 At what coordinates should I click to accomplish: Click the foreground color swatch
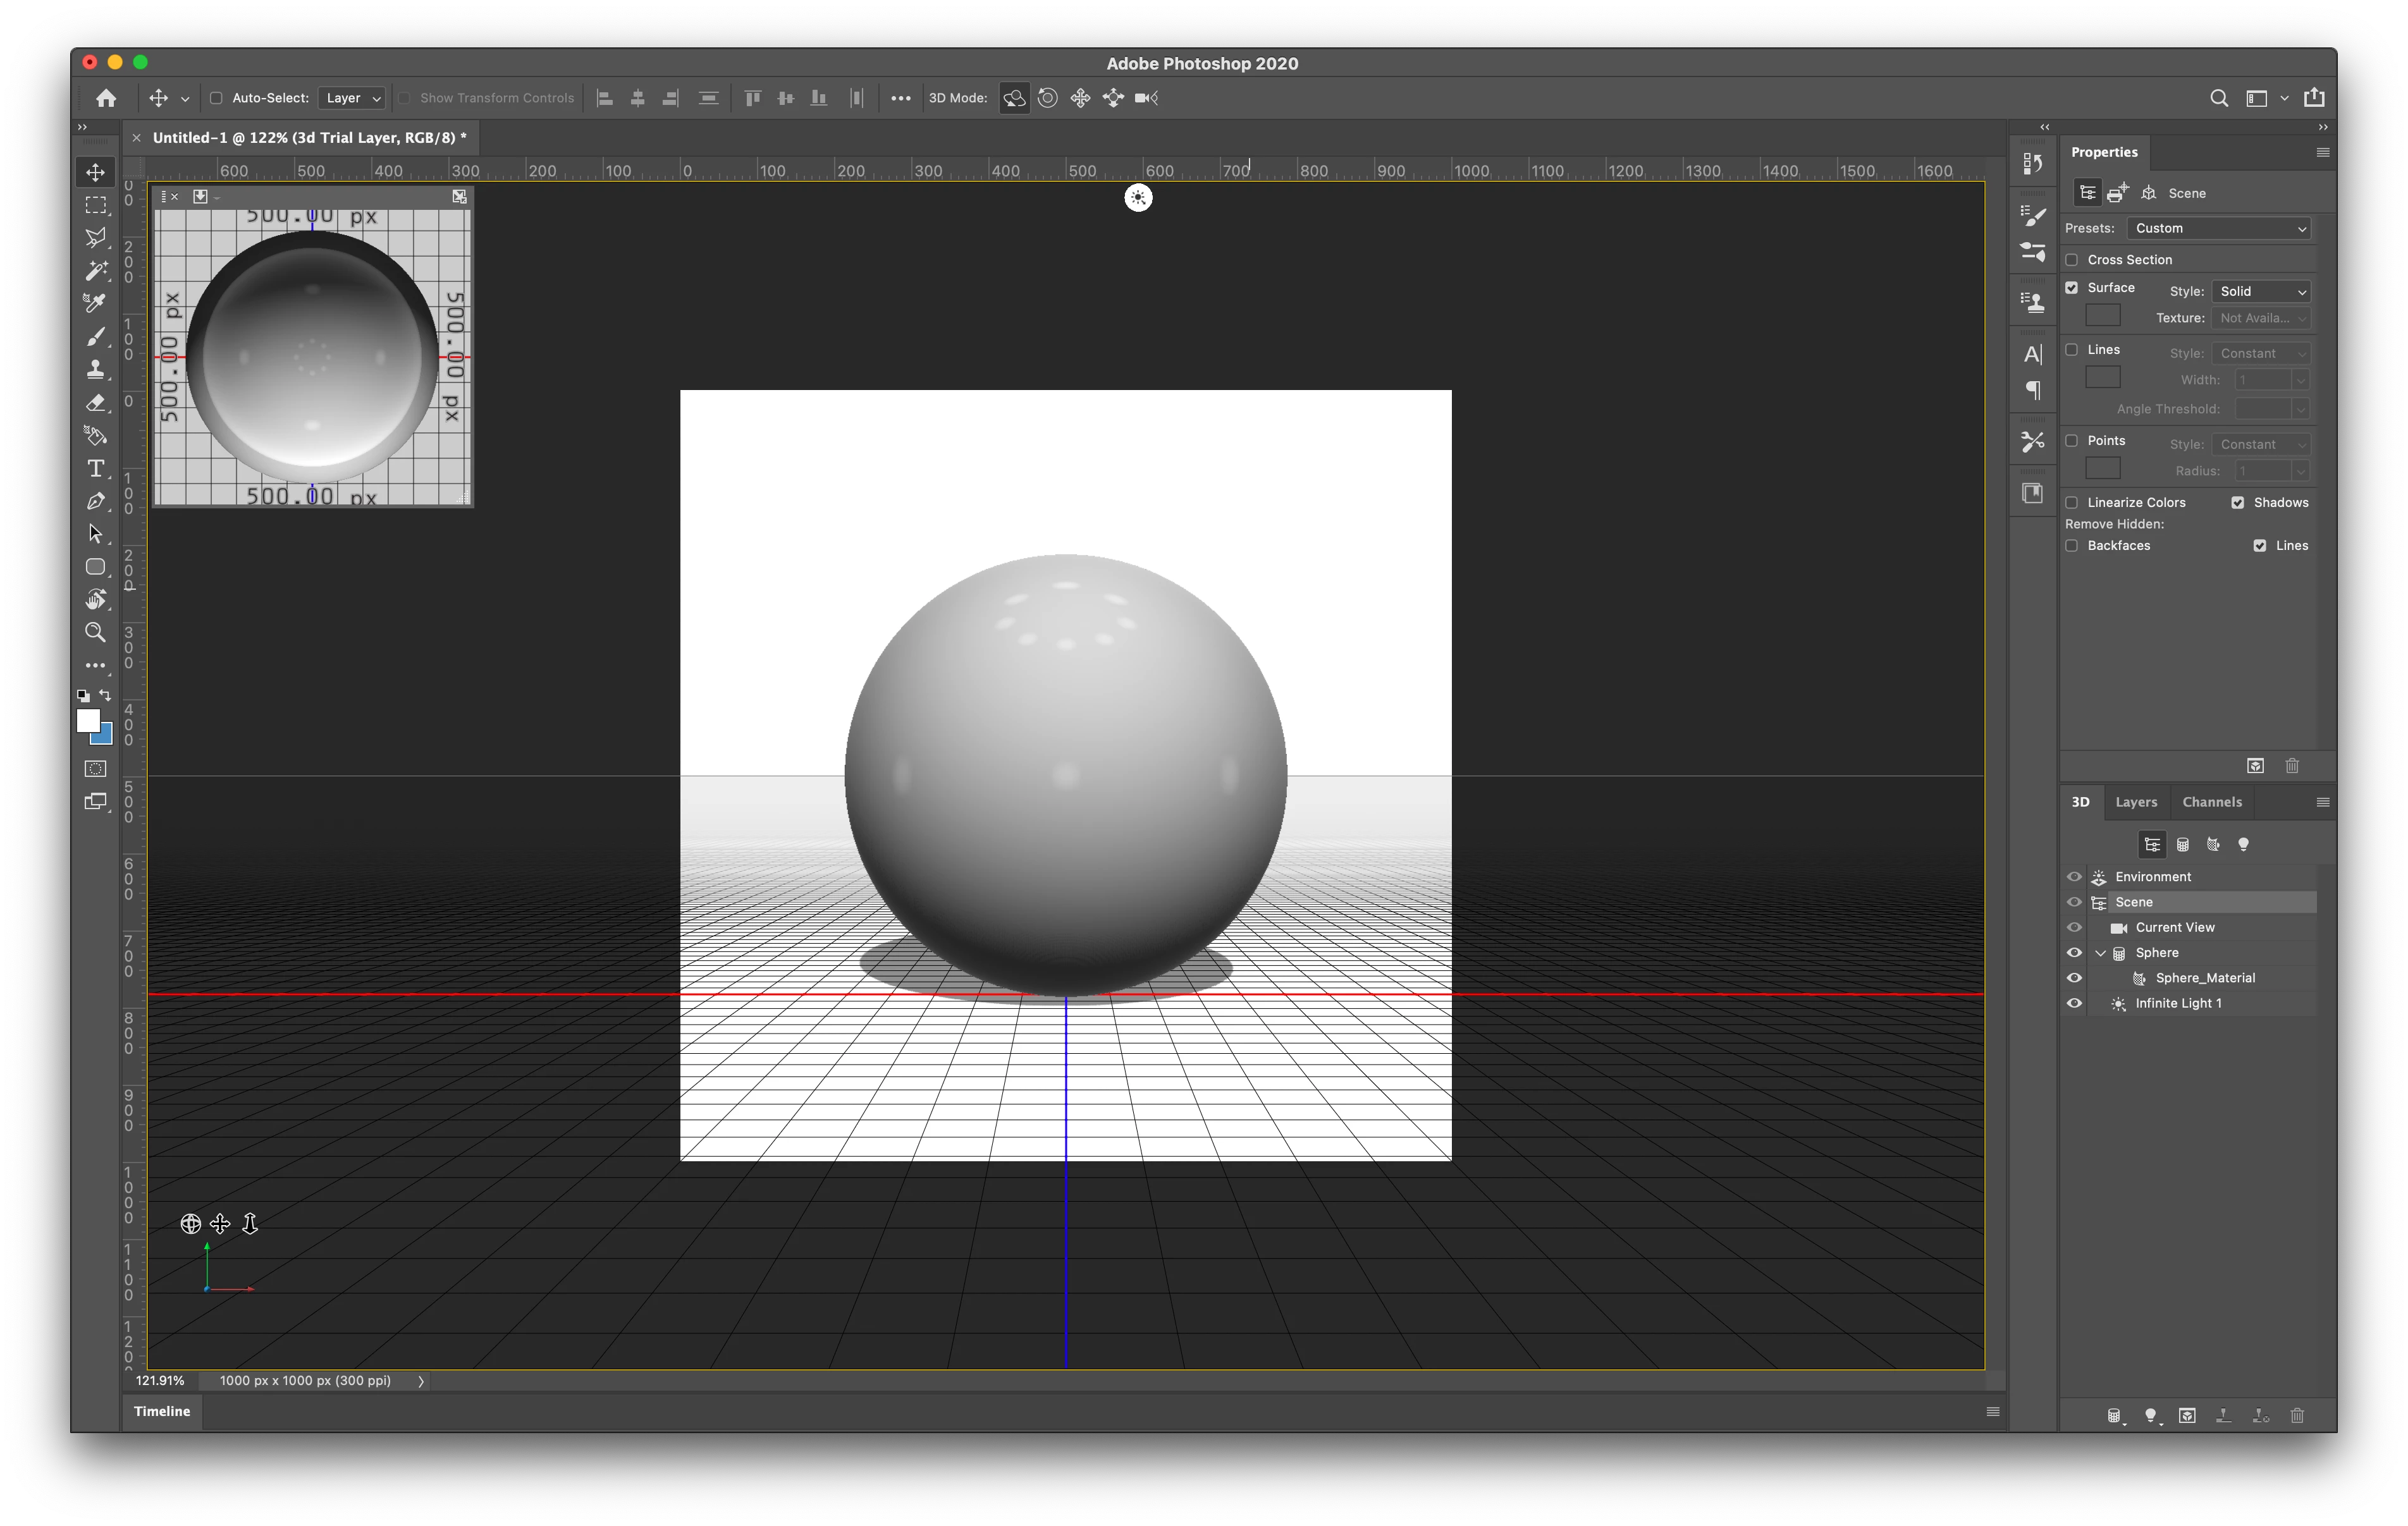tap(88, 721)
